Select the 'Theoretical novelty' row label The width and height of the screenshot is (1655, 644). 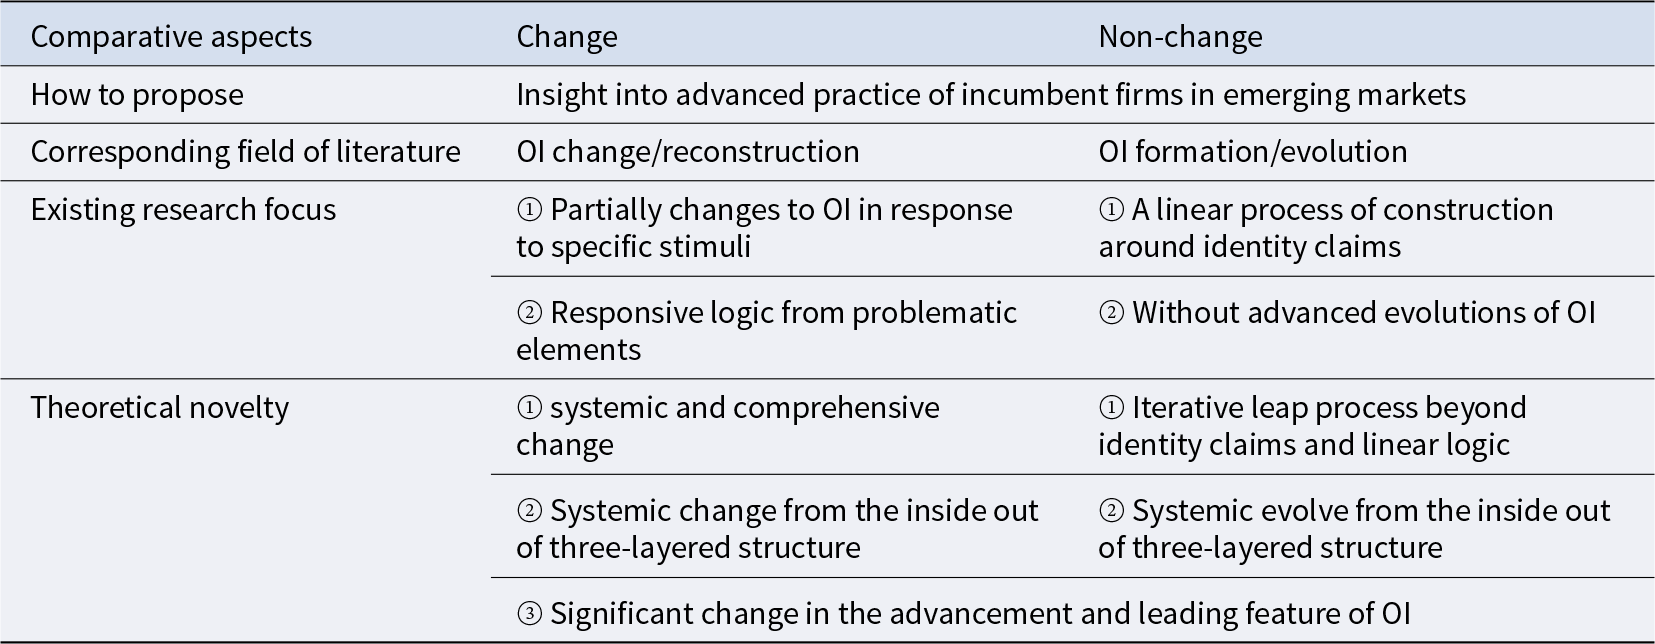tap(160, 408)
